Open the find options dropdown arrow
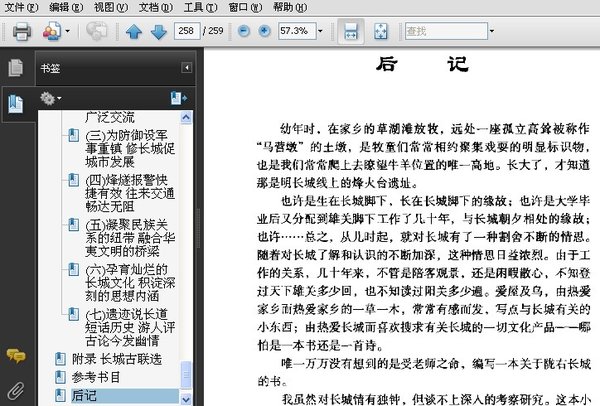The image size is (600, 406). (492, 31)
